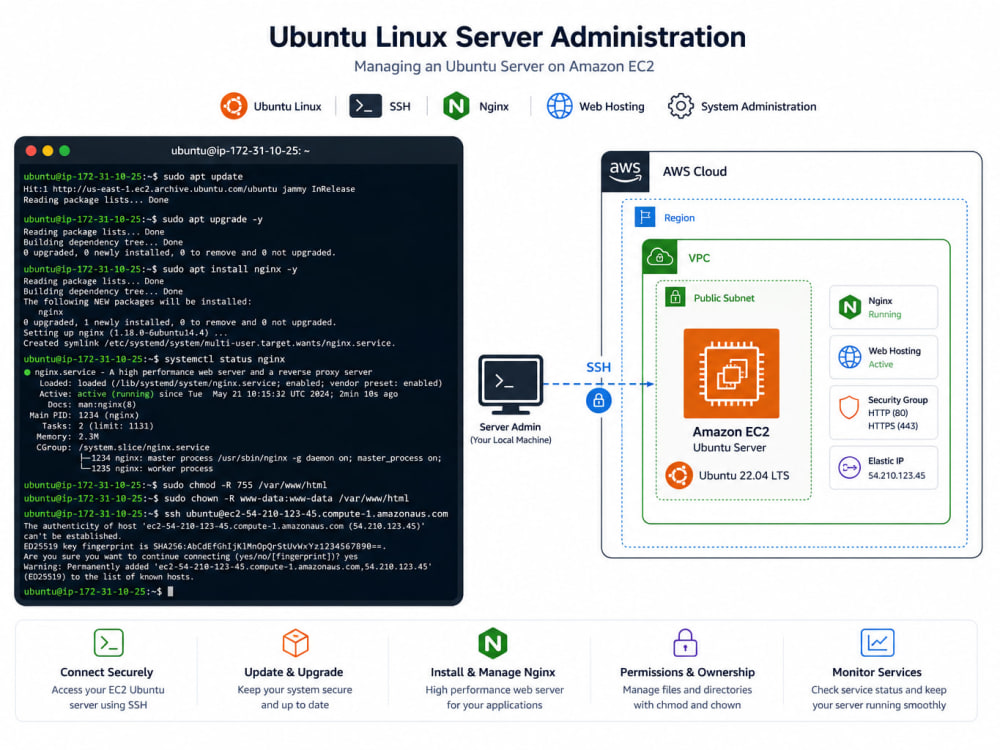Click the 'Connect Securely' heading
This screenshot has width=1000, height=750.
pyautogui.click(x=107, y=672)
